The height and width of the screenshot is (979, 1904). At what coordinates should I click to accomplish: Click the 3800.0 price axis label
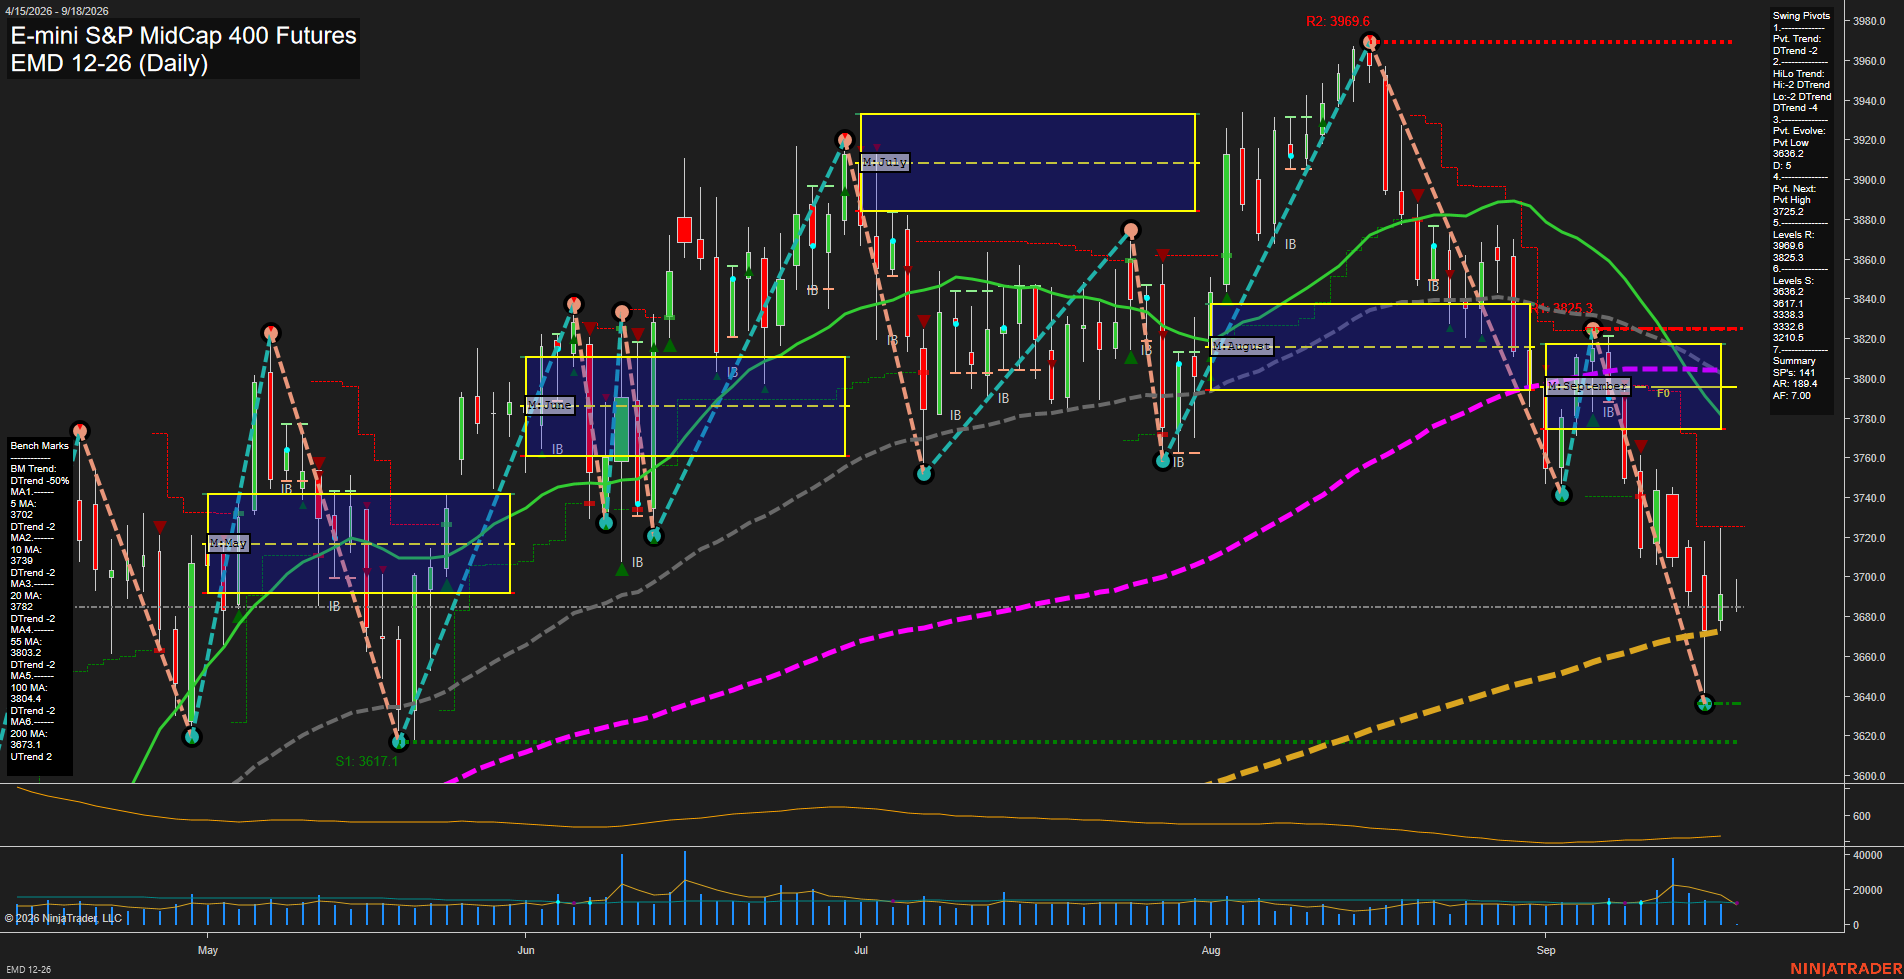(x=1869, y=379)
